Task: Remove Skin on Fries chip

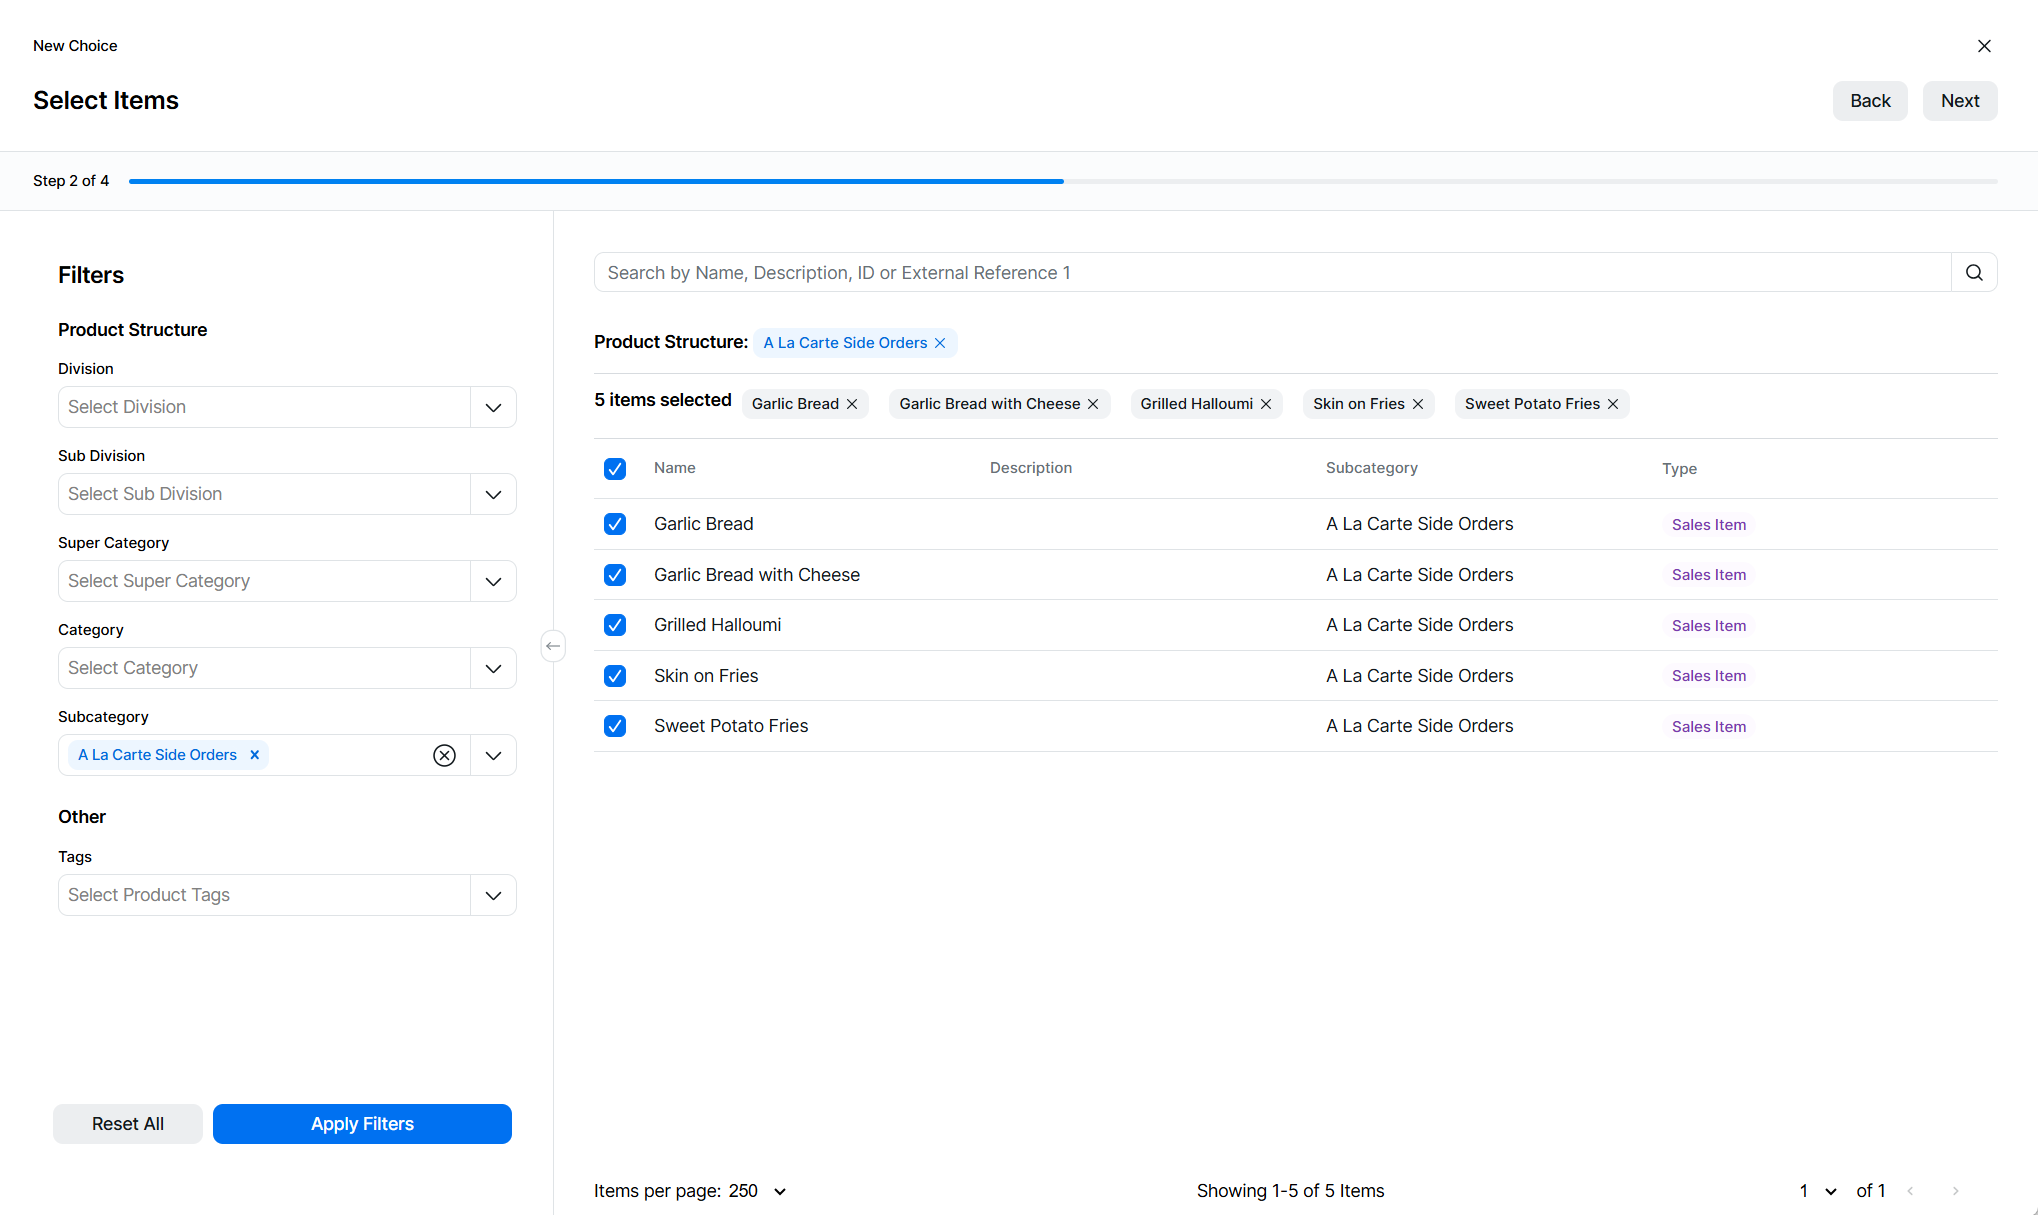Action: tap(1418, 404)
